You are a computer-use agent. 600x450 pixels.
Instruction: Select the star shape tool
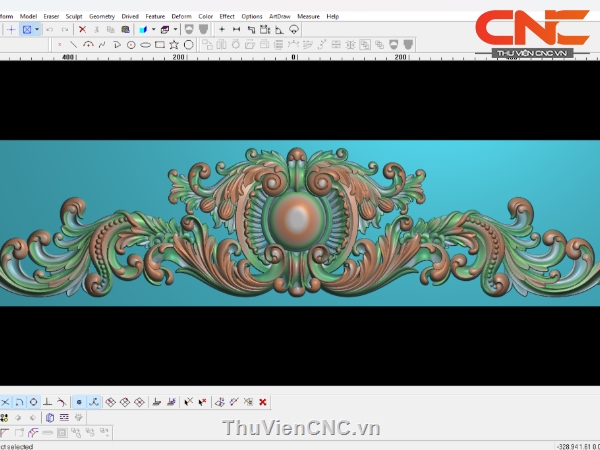click(x=174, y=45)
